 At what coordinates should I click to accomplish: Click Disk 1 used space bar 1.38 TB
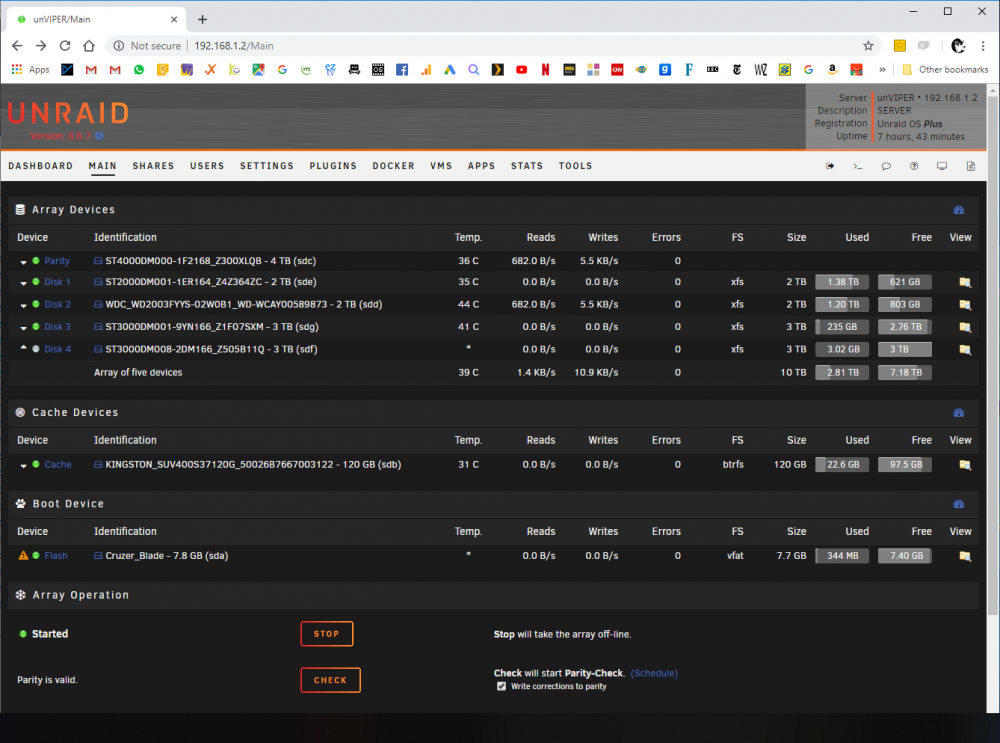pos(842,282)
